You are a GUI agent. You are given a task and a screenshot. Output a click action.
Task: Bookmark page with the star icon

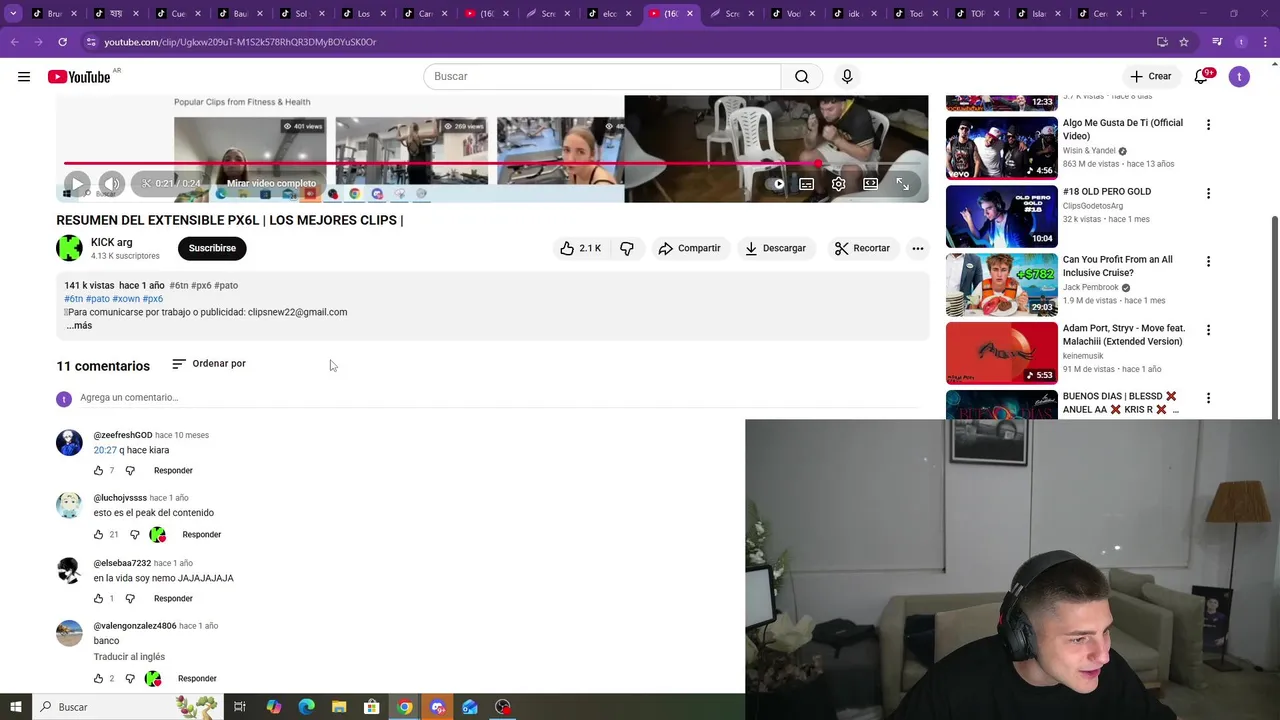coord(1184,42)
